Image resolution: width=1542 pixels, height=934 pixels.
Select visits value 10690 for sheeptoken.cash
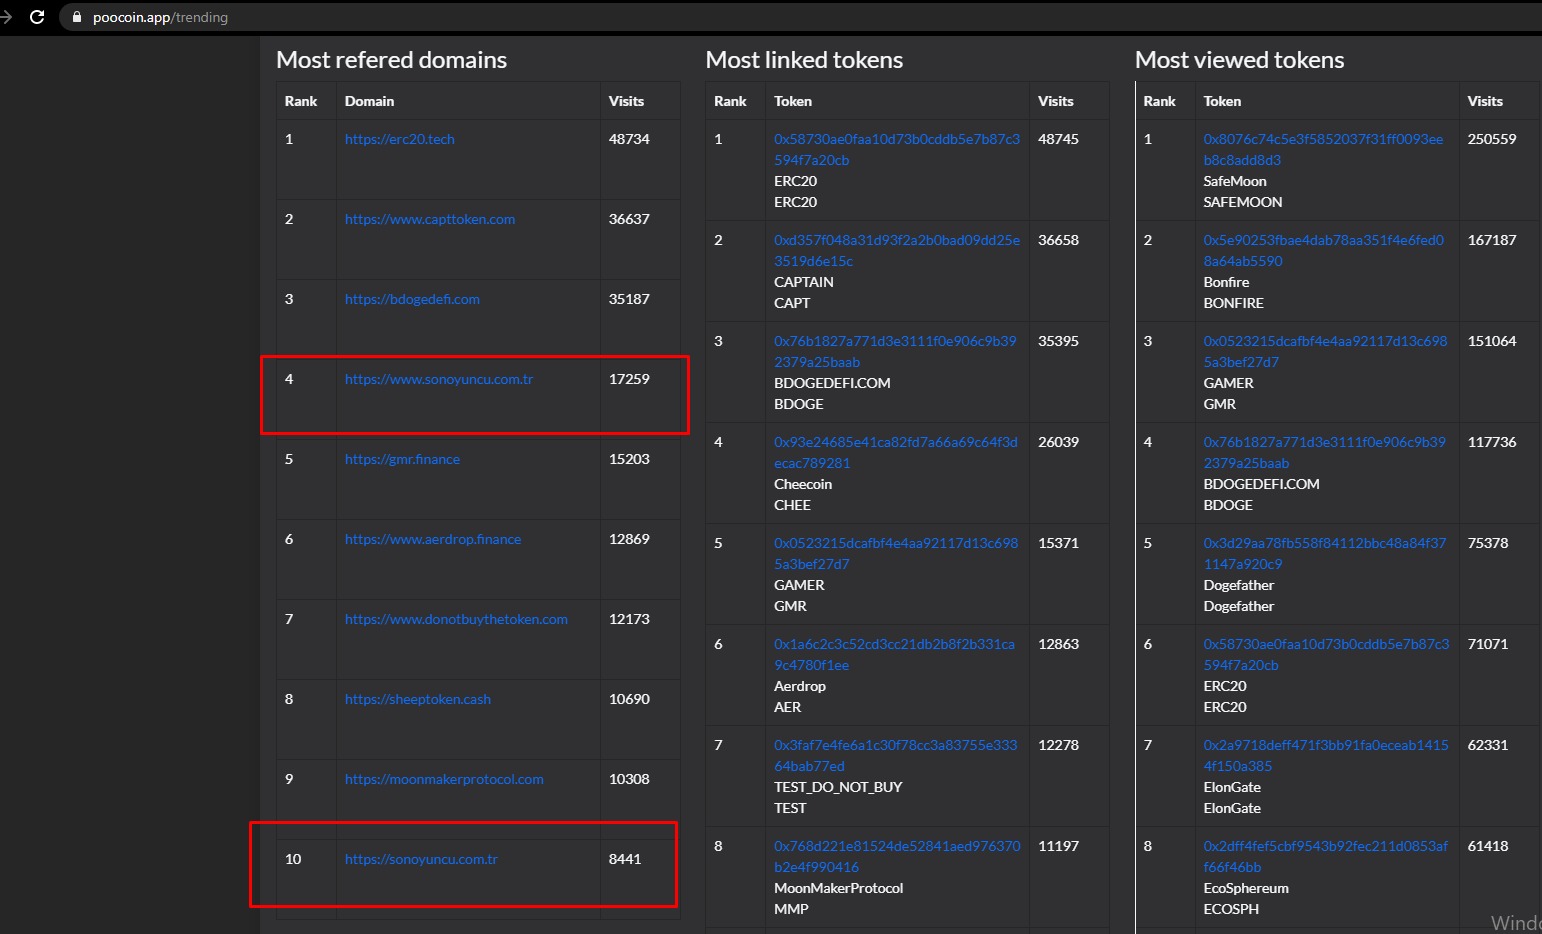[629, 699]
